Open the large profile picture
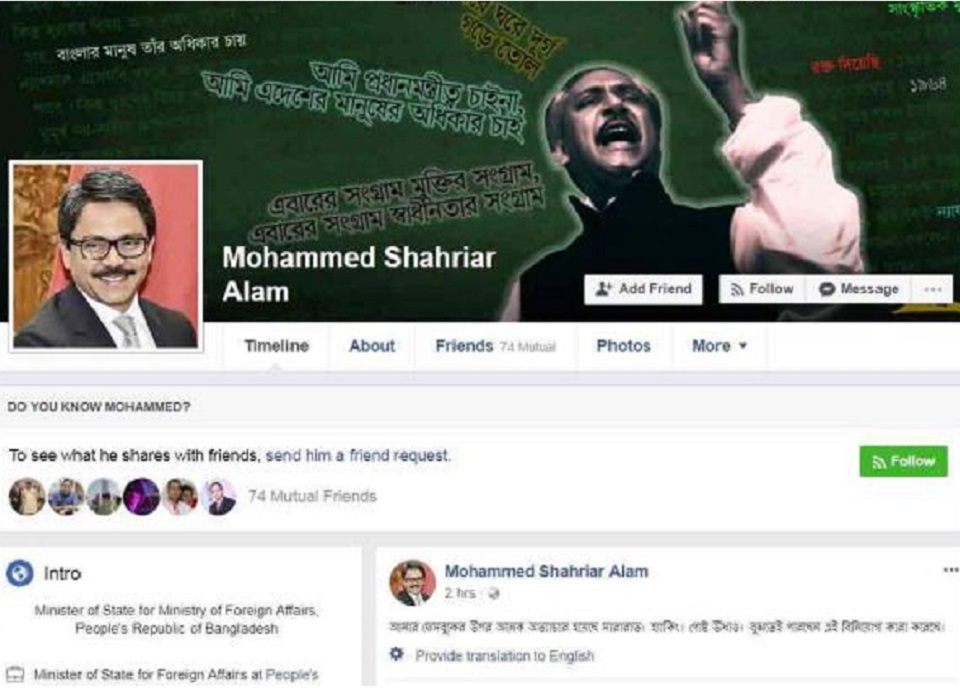This screenshot has height=688, width=960. pyautogui.click(x=106, y=256)
